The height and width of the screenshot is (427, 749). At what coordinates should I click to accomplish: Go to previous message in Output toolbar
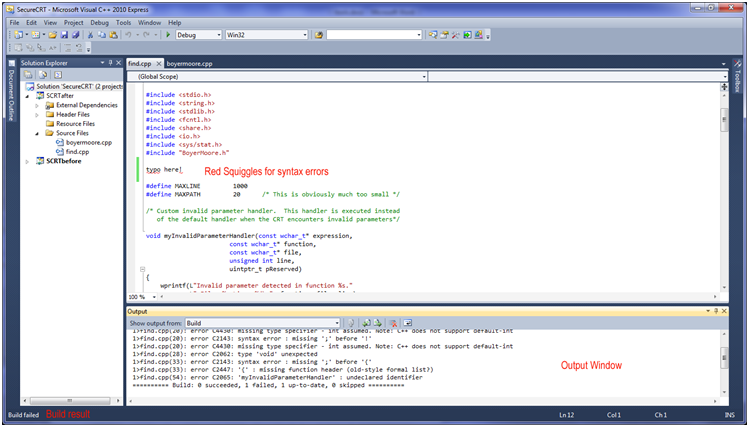(366, 323)
